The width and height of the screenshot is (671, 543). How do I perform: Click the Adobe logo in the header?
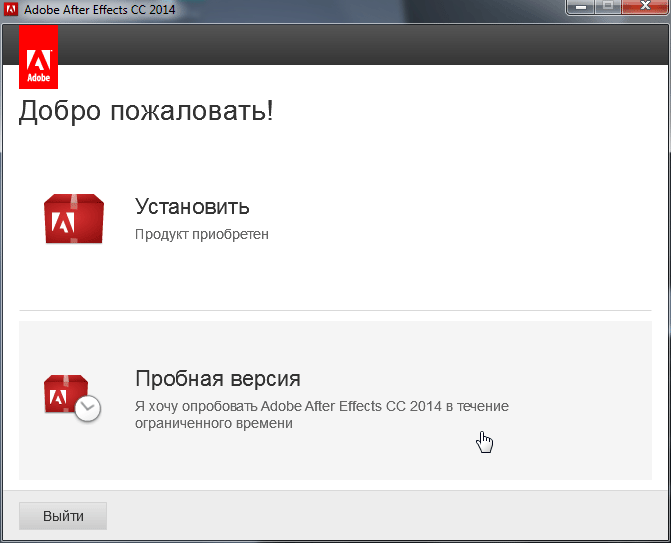pos(39,57)
